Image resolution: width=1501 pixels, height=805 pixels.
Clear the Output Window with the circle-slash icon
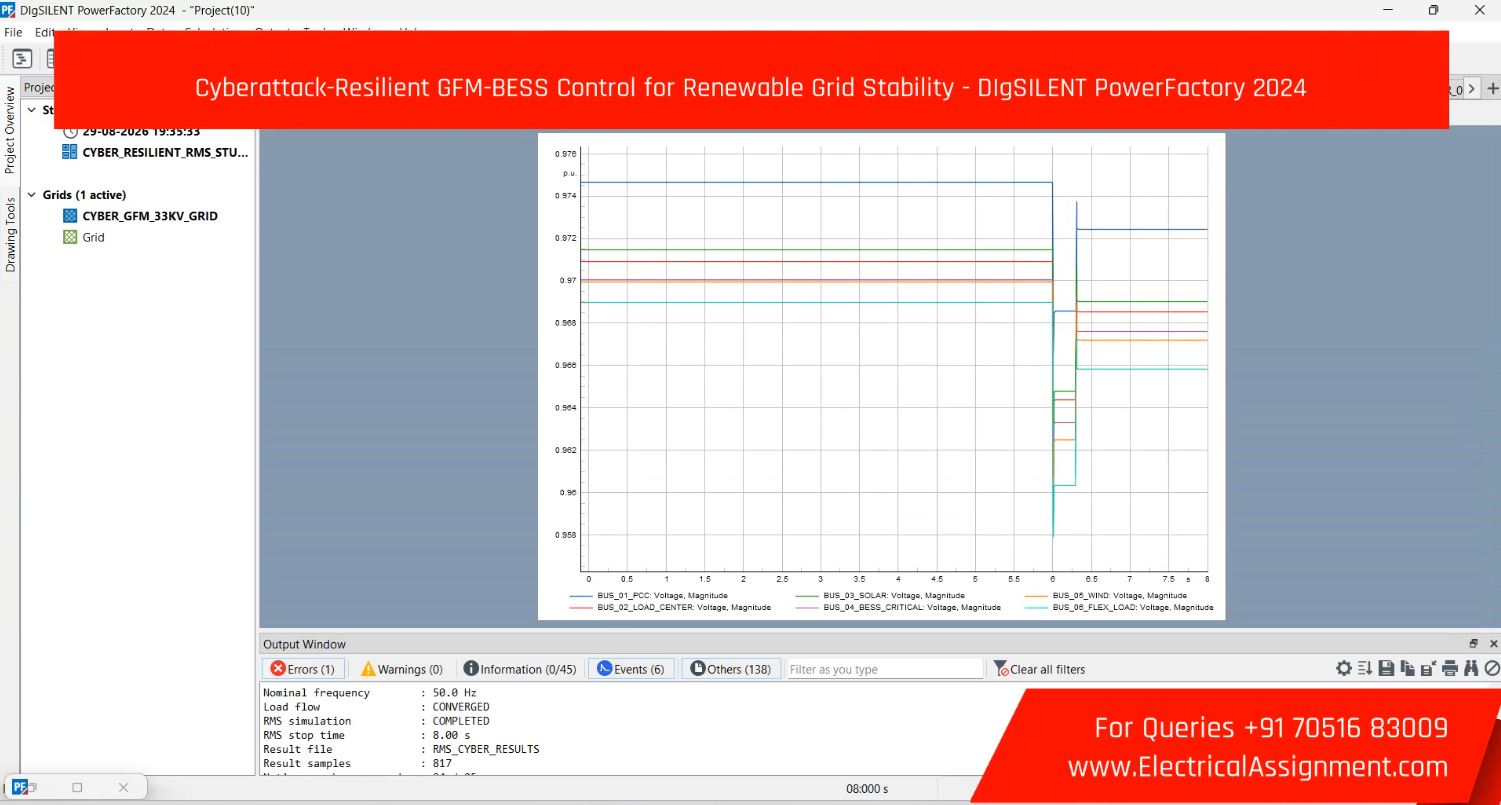pos(1491,669)
